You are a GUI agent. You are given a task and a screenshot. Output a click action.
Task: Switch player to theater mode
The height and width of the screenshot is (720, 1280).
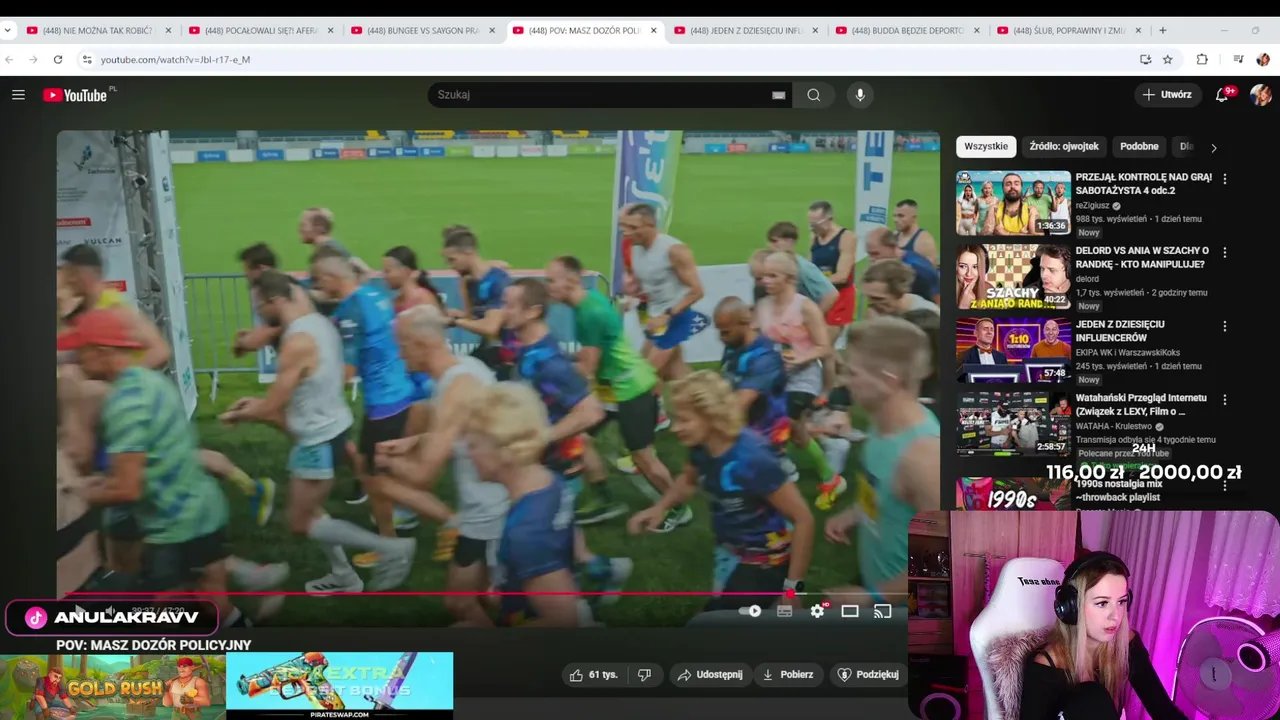[850, 611]
